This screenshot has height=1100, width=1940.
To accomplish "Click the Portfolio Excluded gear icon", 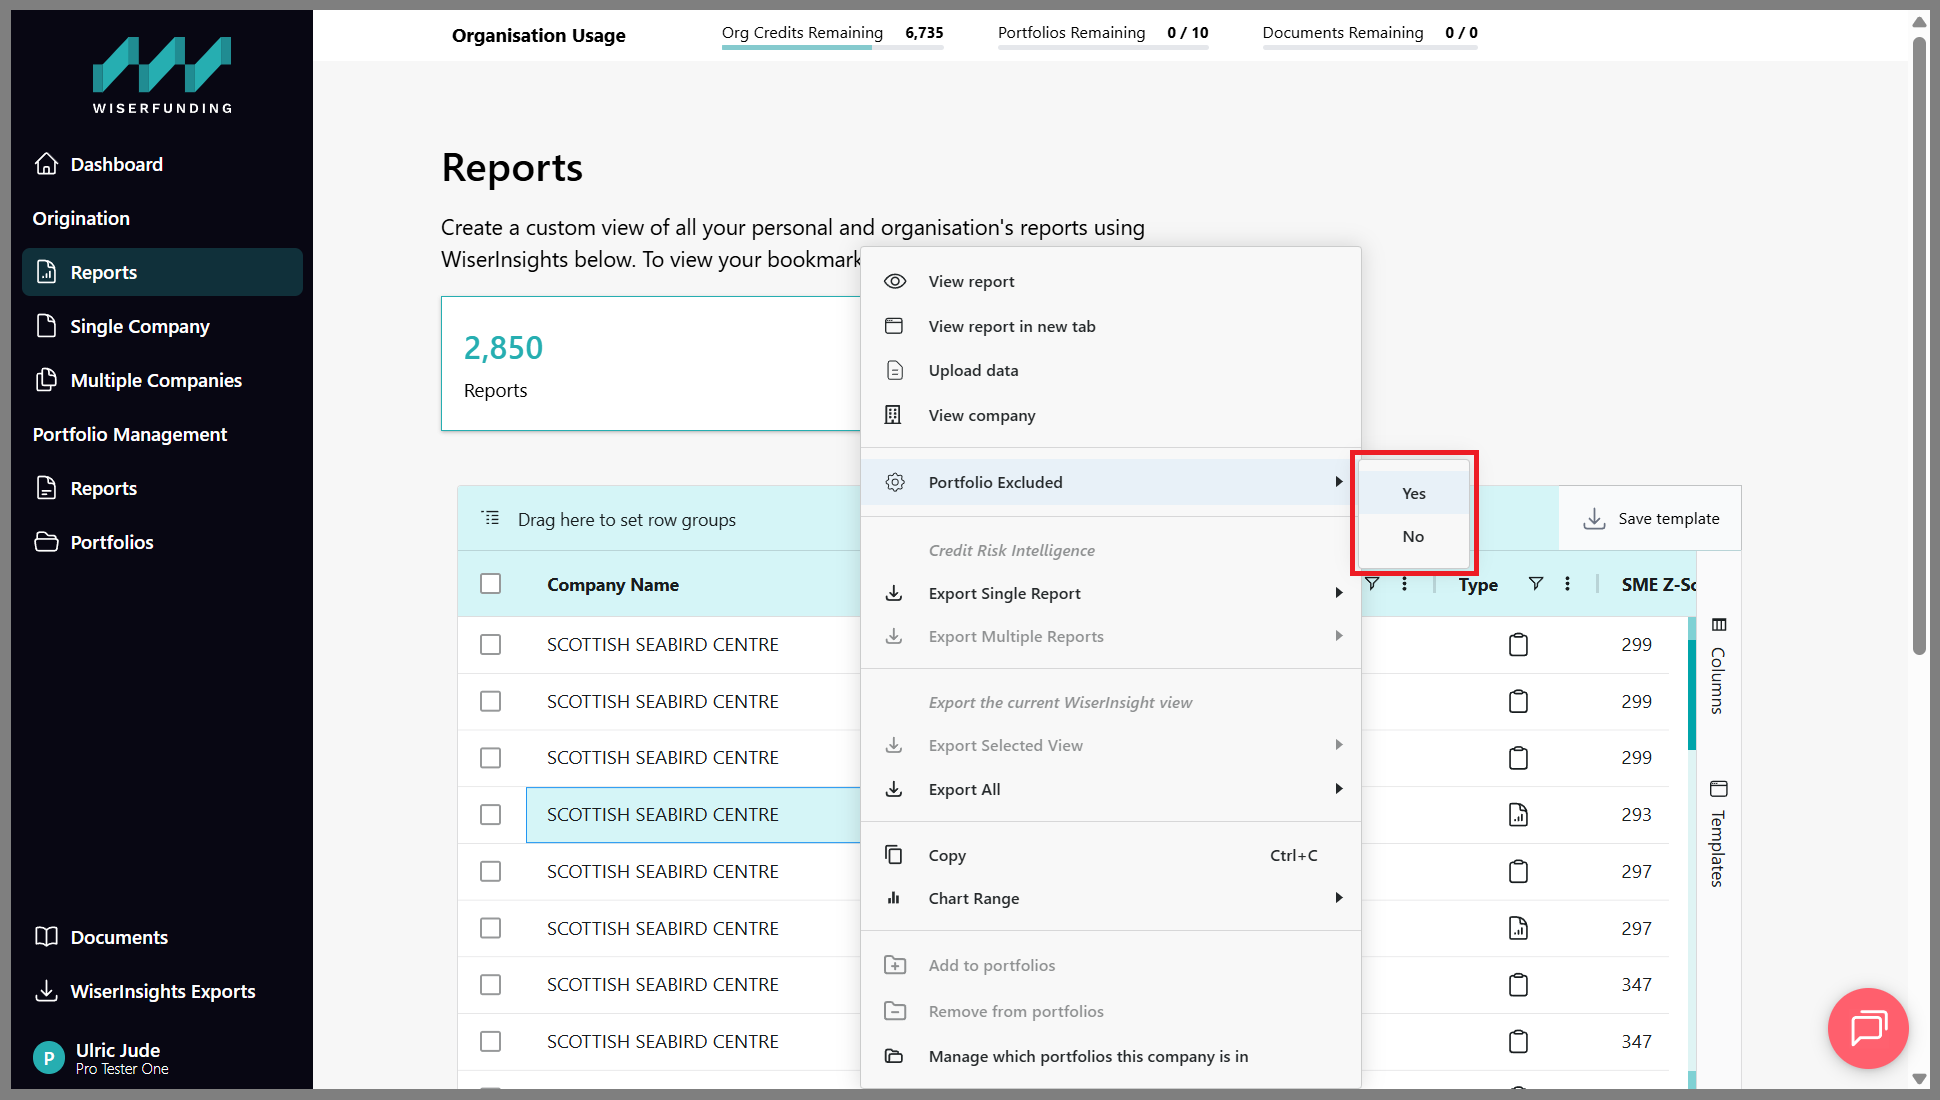I will [x=895, y=482].
